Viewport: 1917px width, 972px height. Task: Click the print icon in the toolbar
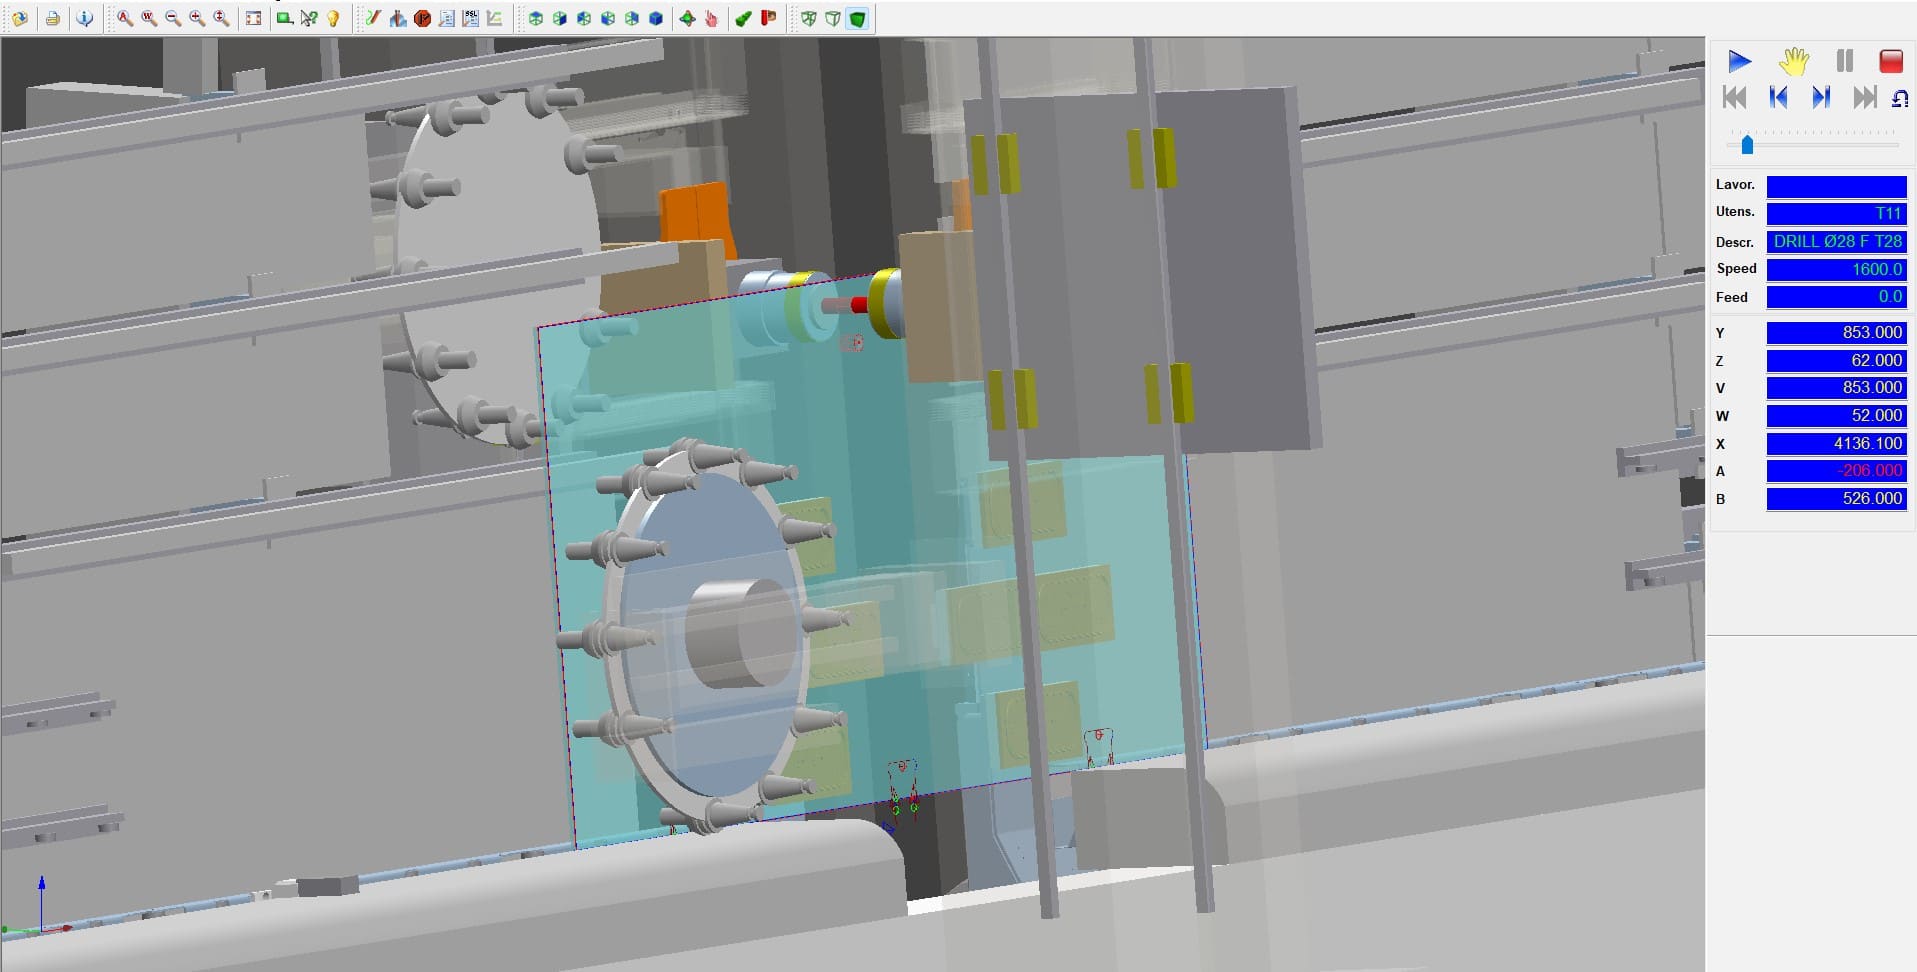pos(53,18)
